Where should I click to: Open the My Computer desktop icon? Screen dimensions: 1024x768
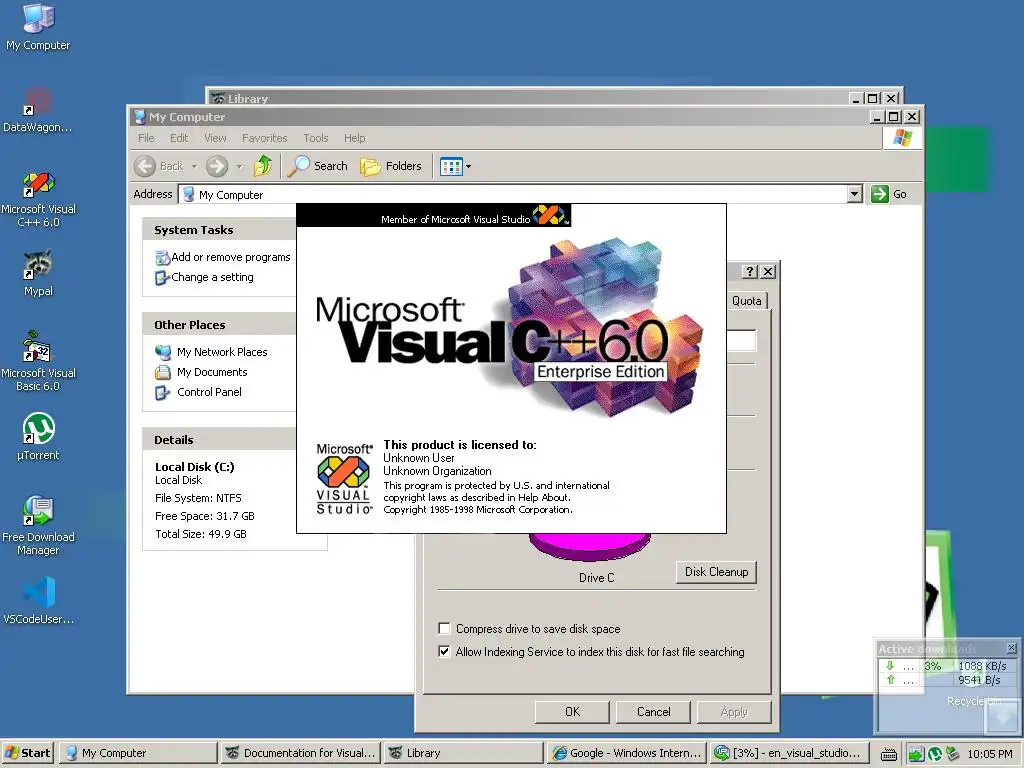pos(38,27)
